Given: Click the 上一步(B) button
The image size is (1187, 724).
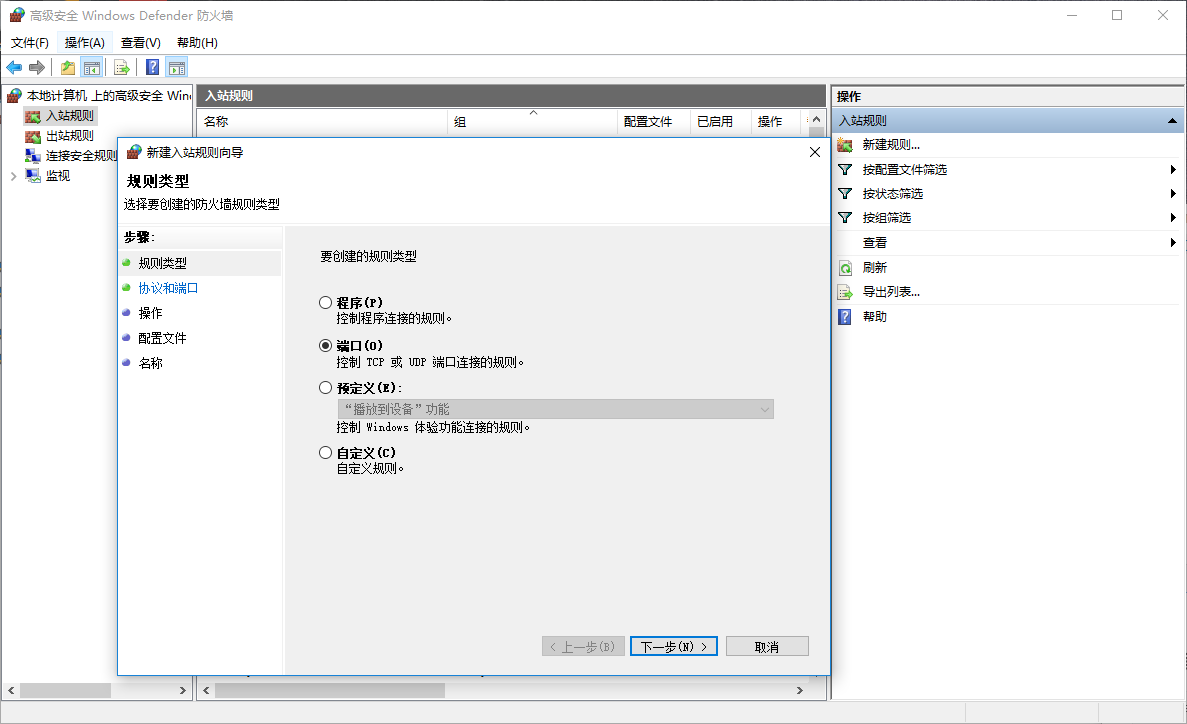Looking at the screenshot, I should (583, 647).
